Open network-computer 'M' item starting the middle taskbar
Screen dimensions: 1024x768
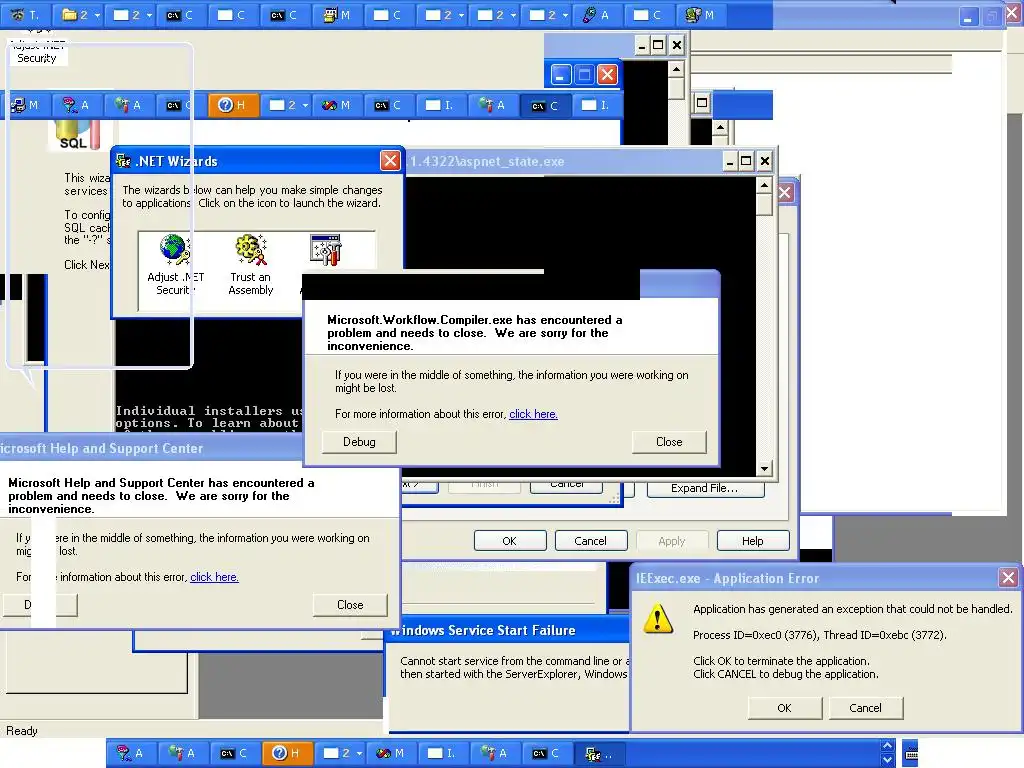(24, 105)
